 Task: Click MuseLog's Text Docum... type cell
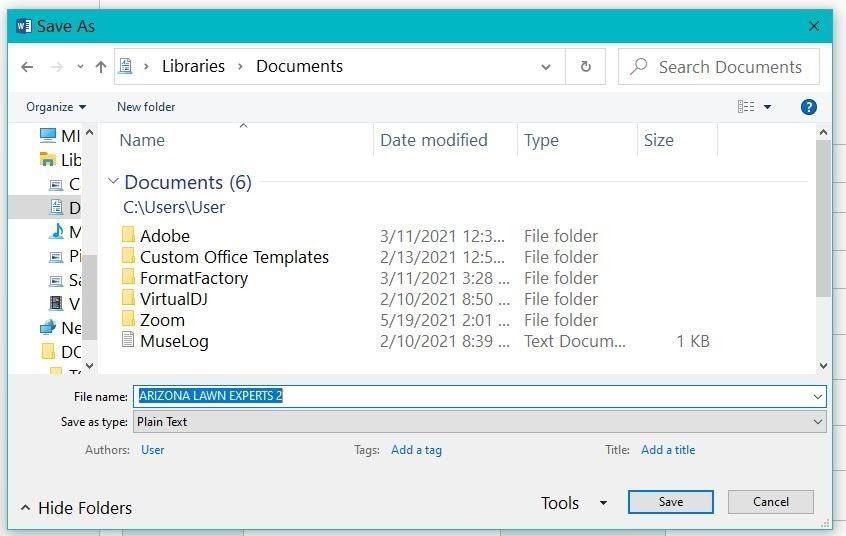[575, 341]
